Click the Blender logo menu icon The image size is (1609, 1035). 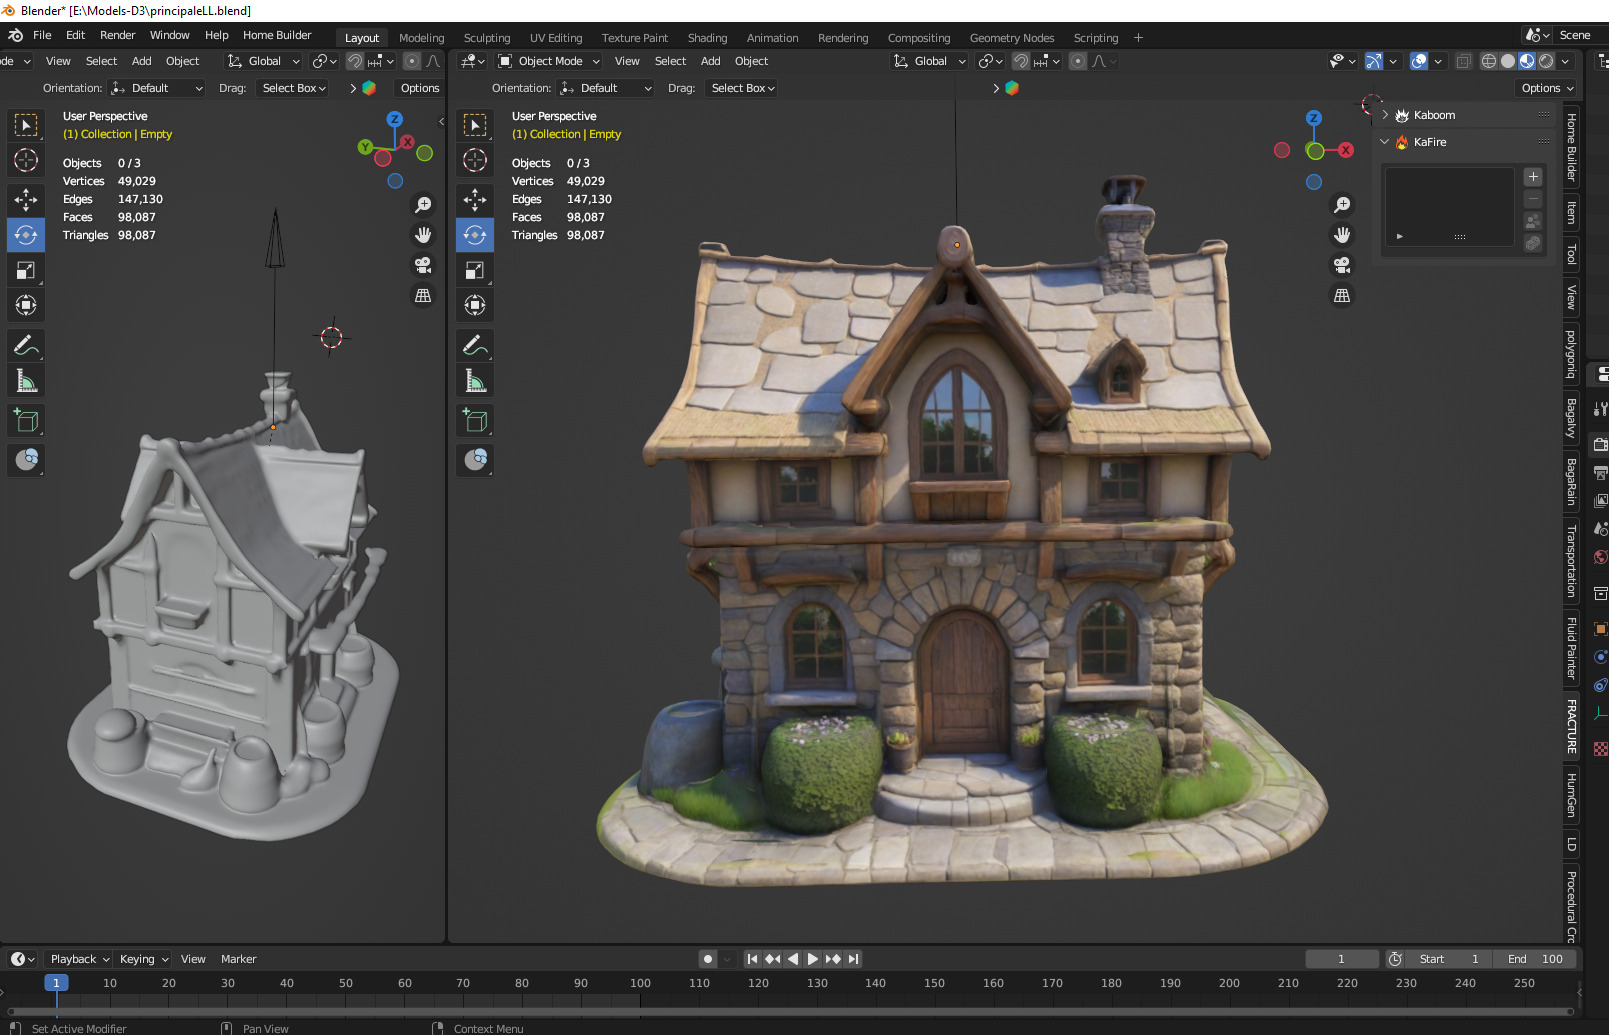coord(15,35)
